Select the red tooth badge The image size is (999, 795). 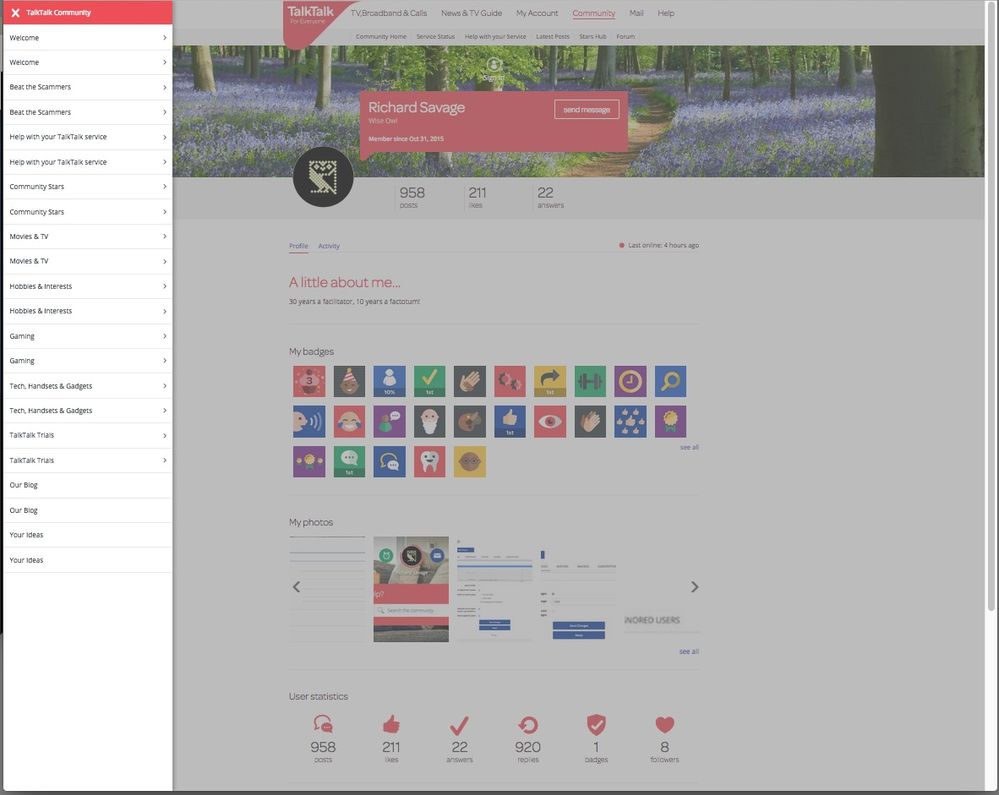pos(429,461)
